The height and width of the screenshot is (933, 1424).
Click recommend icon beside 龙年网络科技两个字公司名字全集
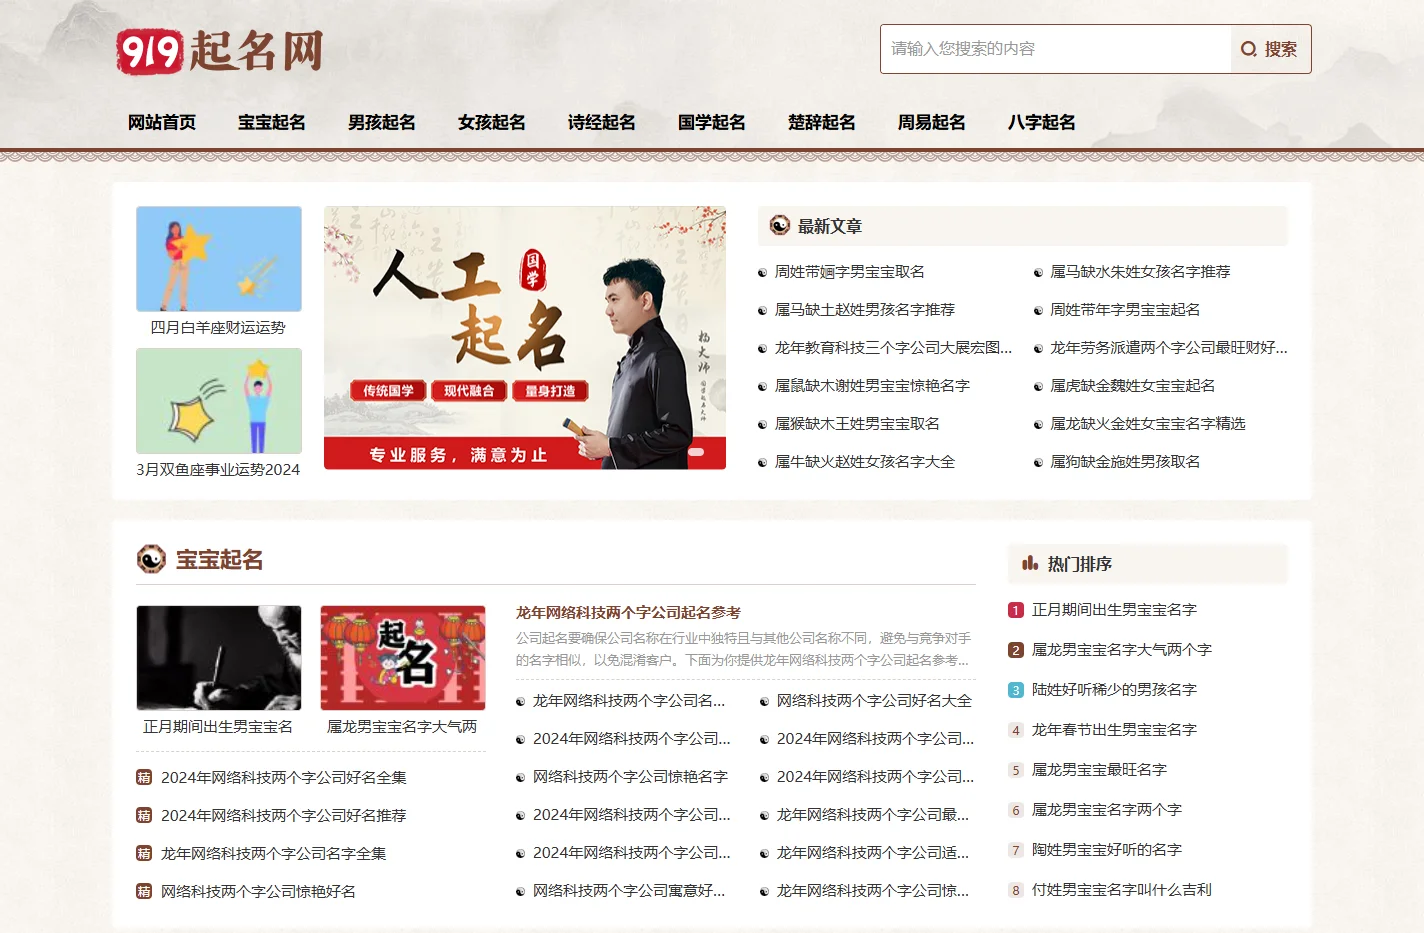[144, 853]
